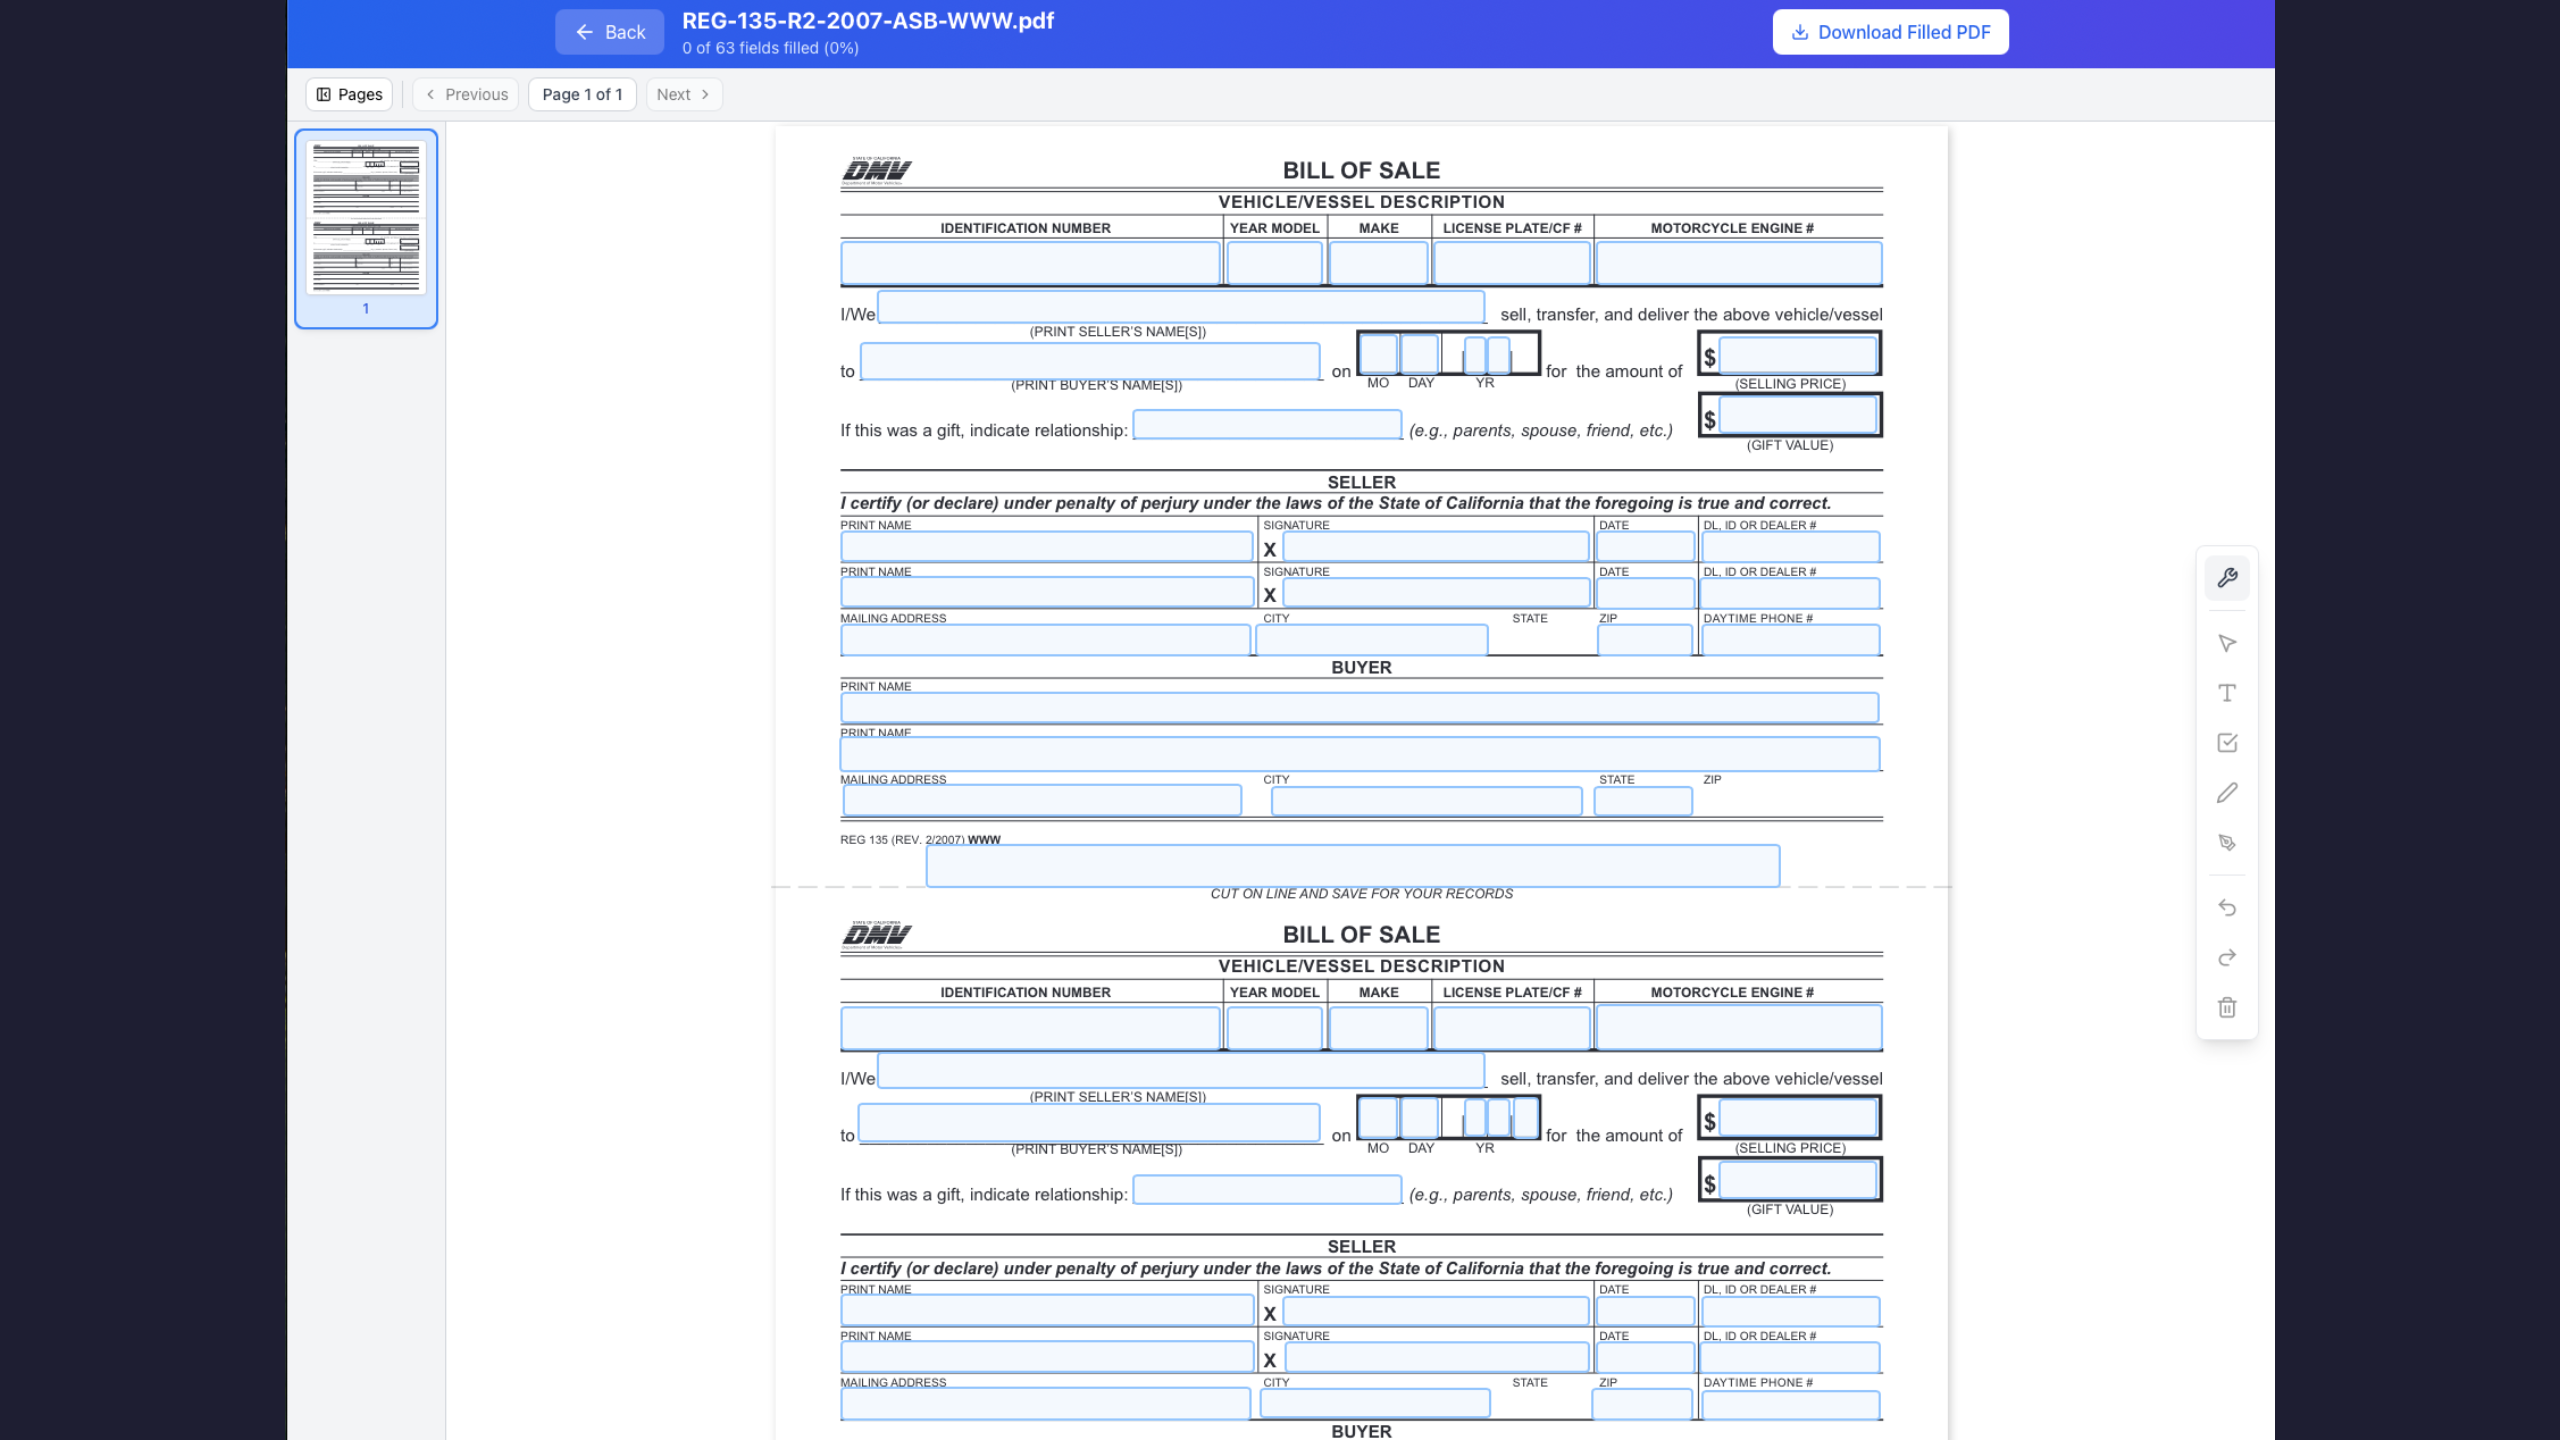Download the filled PDF
This screenshot has width=2560, height=1440.
tap(1888, 31)
